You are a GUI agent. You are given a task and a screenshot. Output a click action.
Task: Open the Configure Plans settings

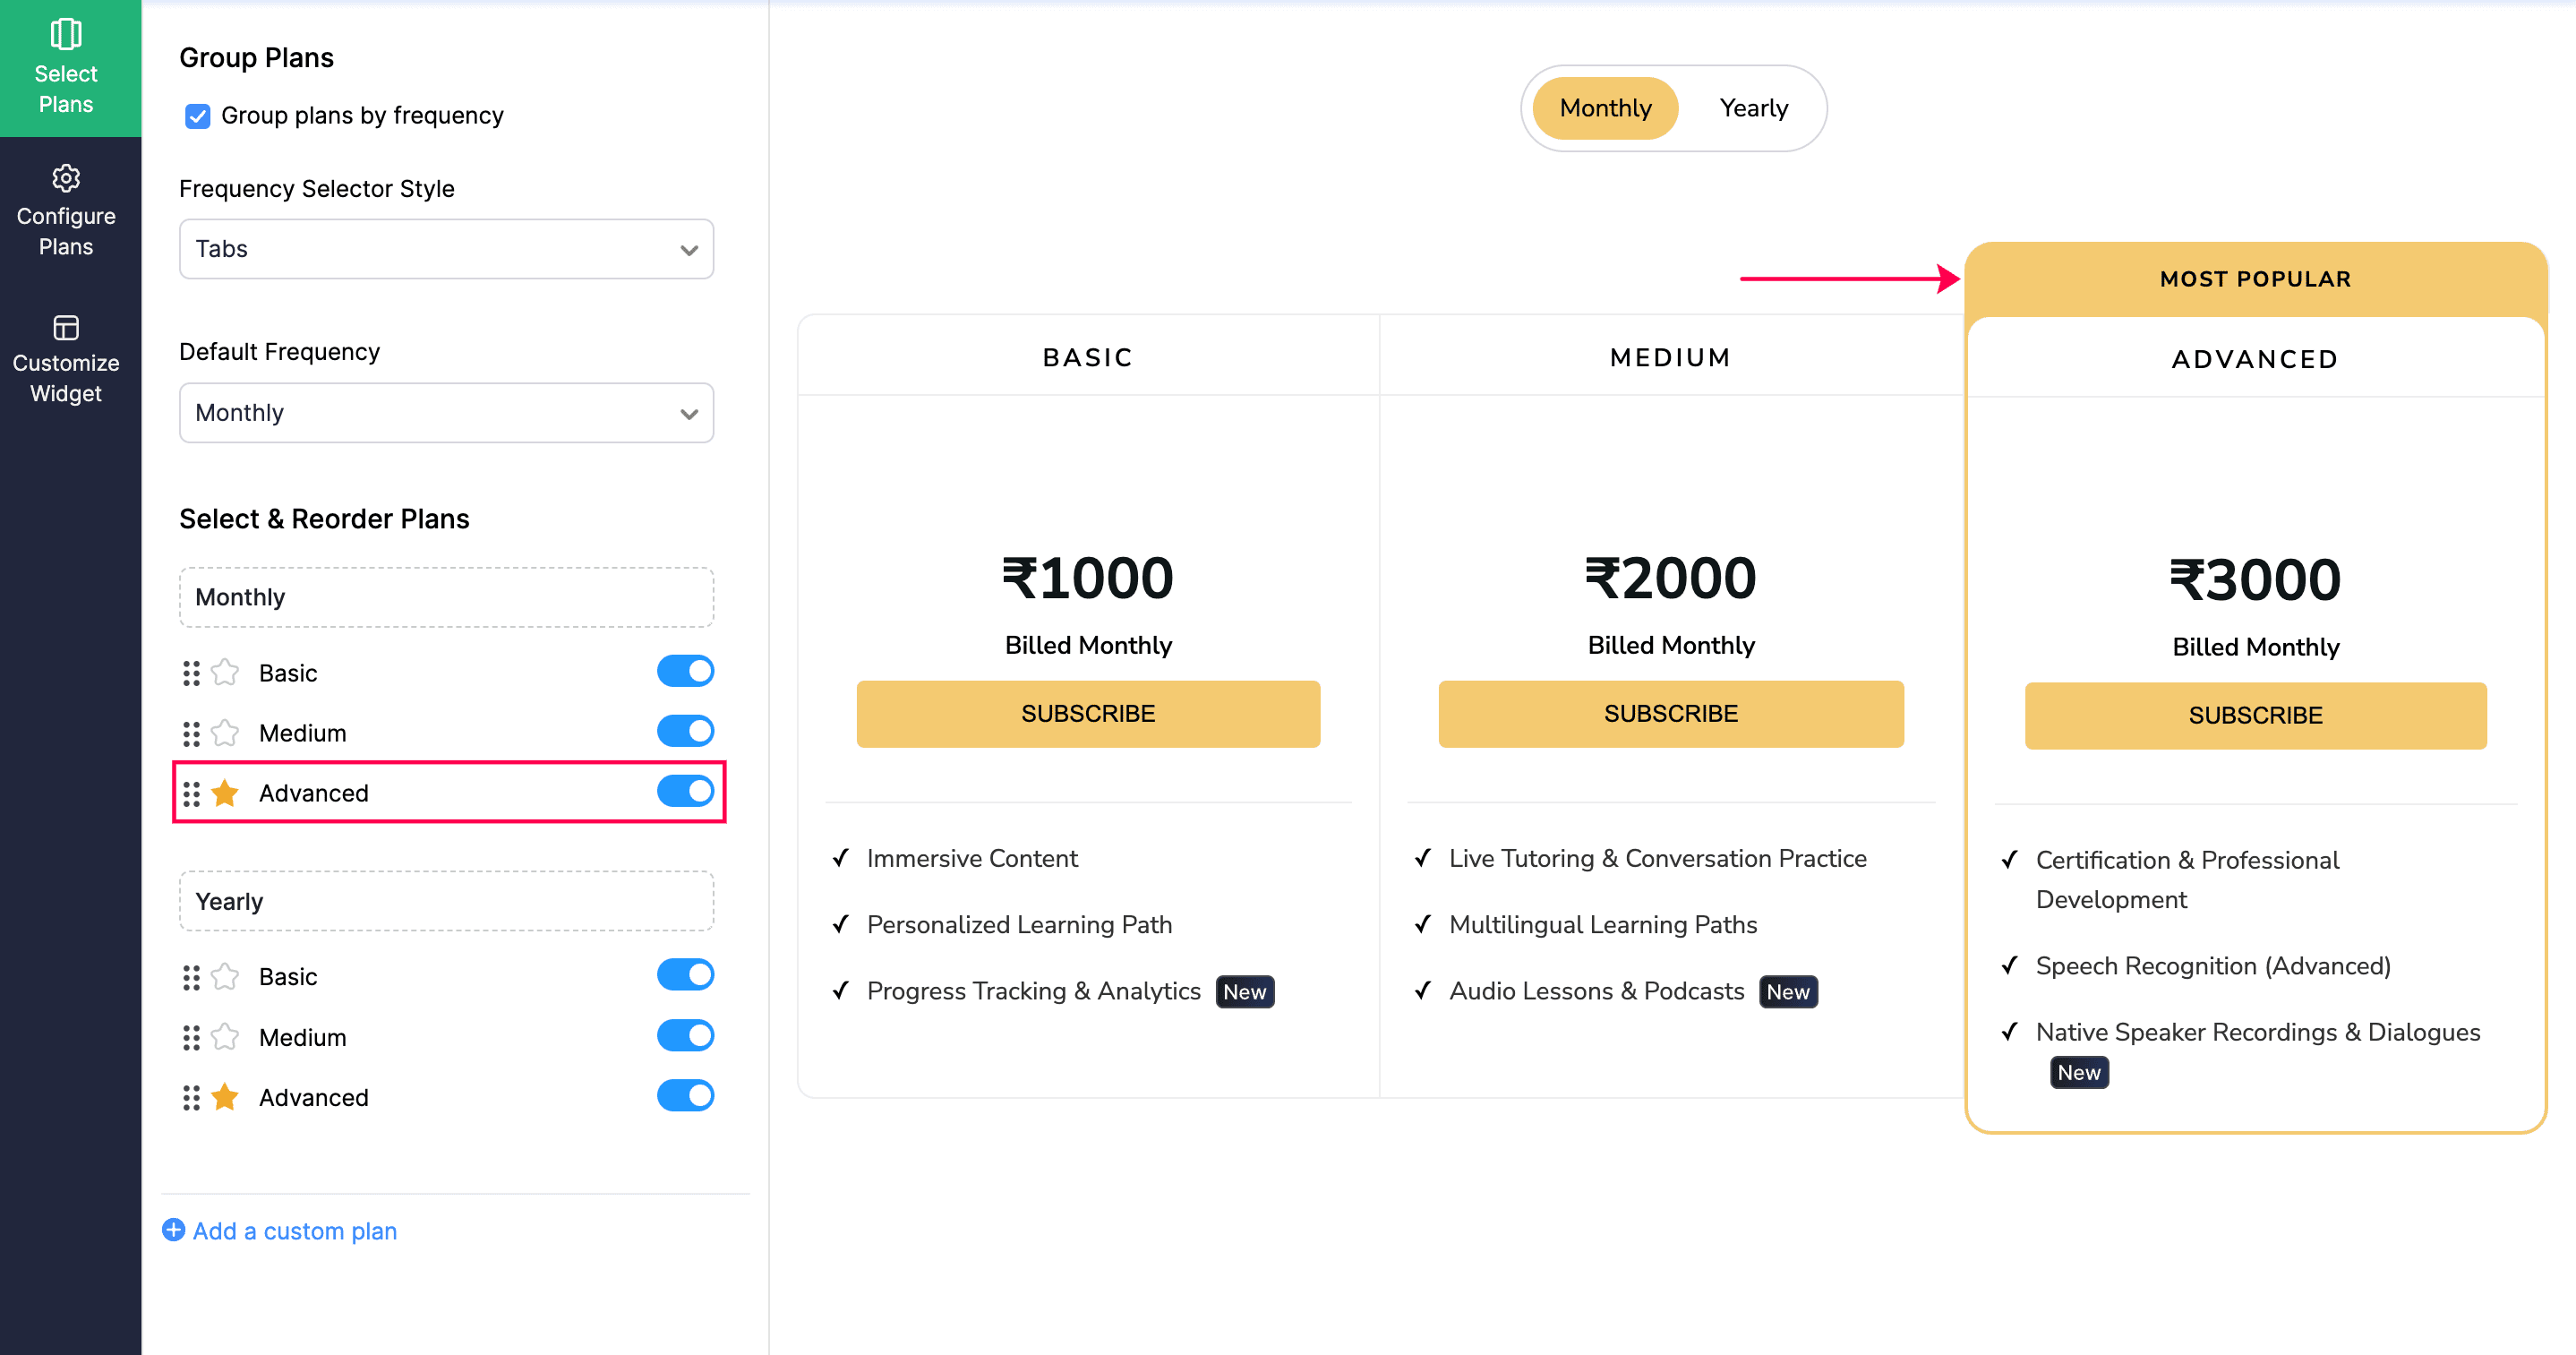[x=66, y=210]
